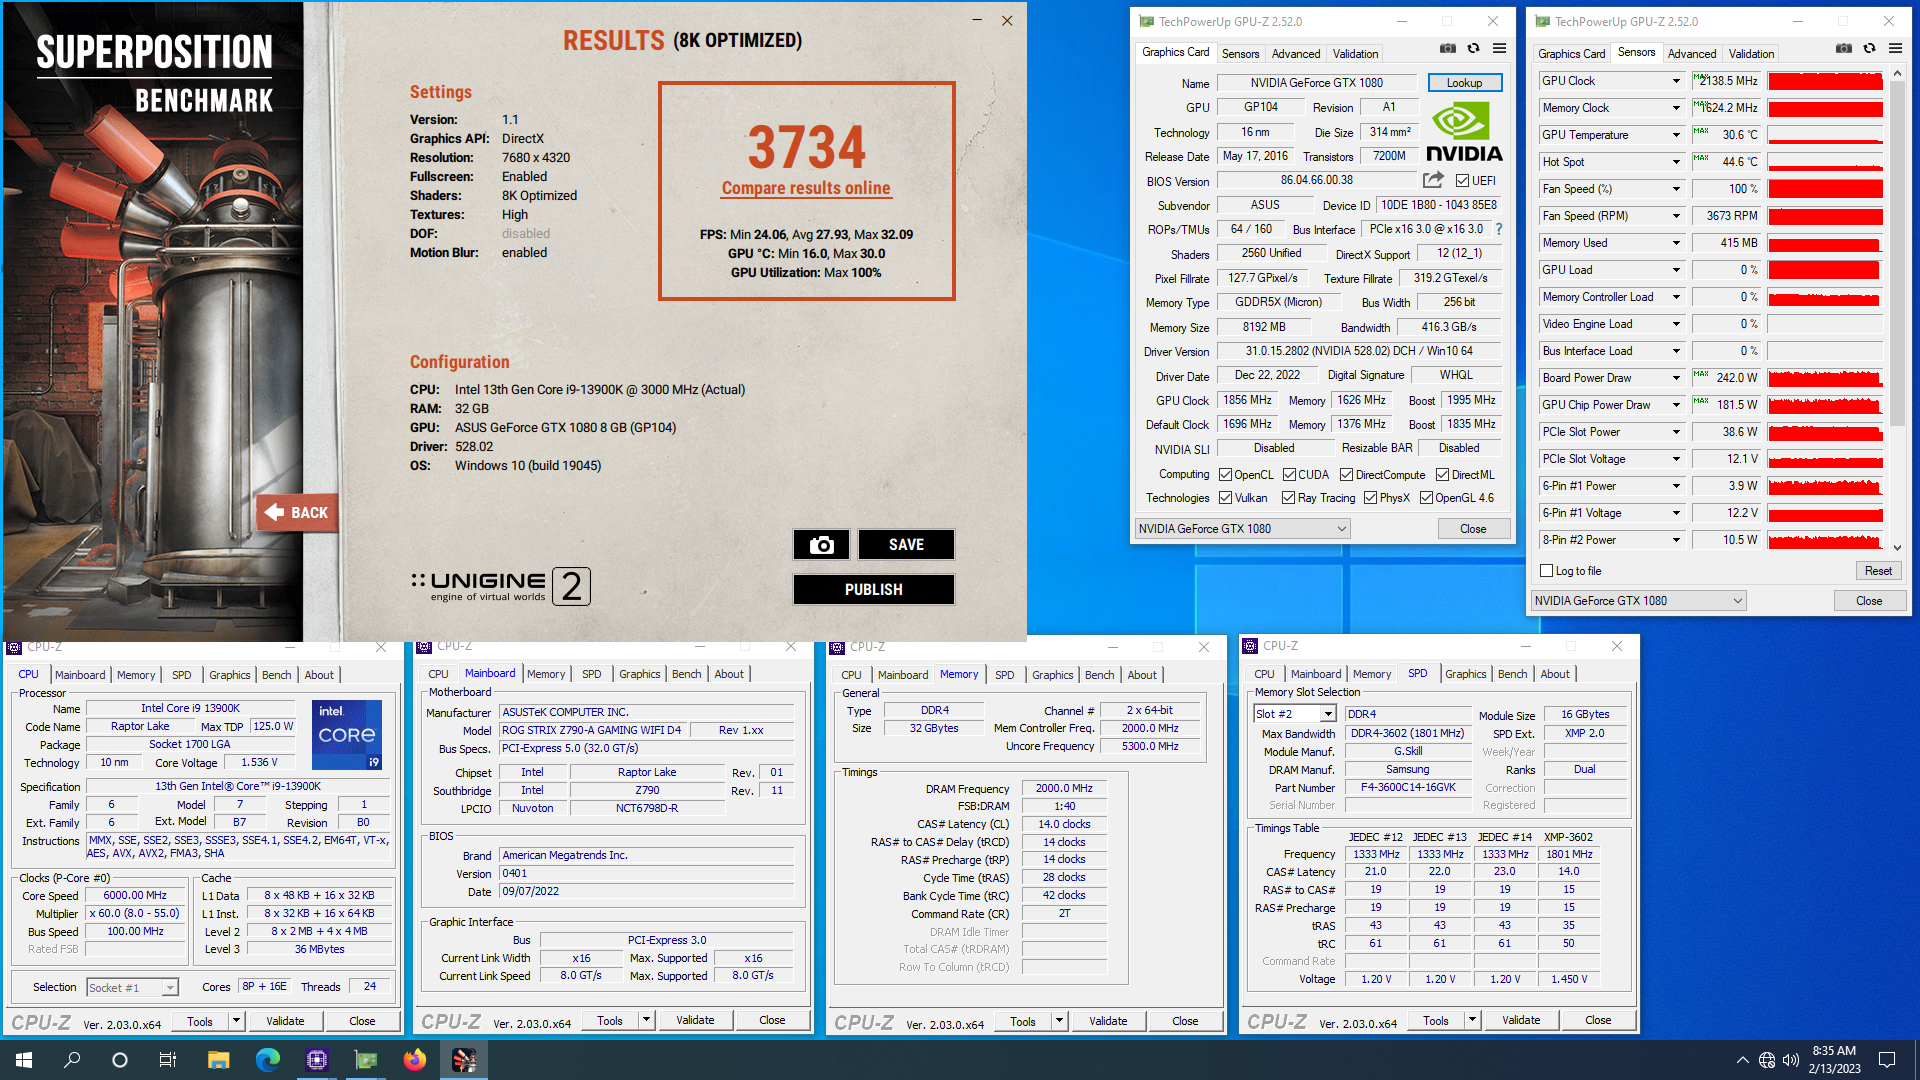Click the NVIDIA logo in GPU-Z
Viewport: 1920px width, 1080px height.
[x=1464, y=133]
